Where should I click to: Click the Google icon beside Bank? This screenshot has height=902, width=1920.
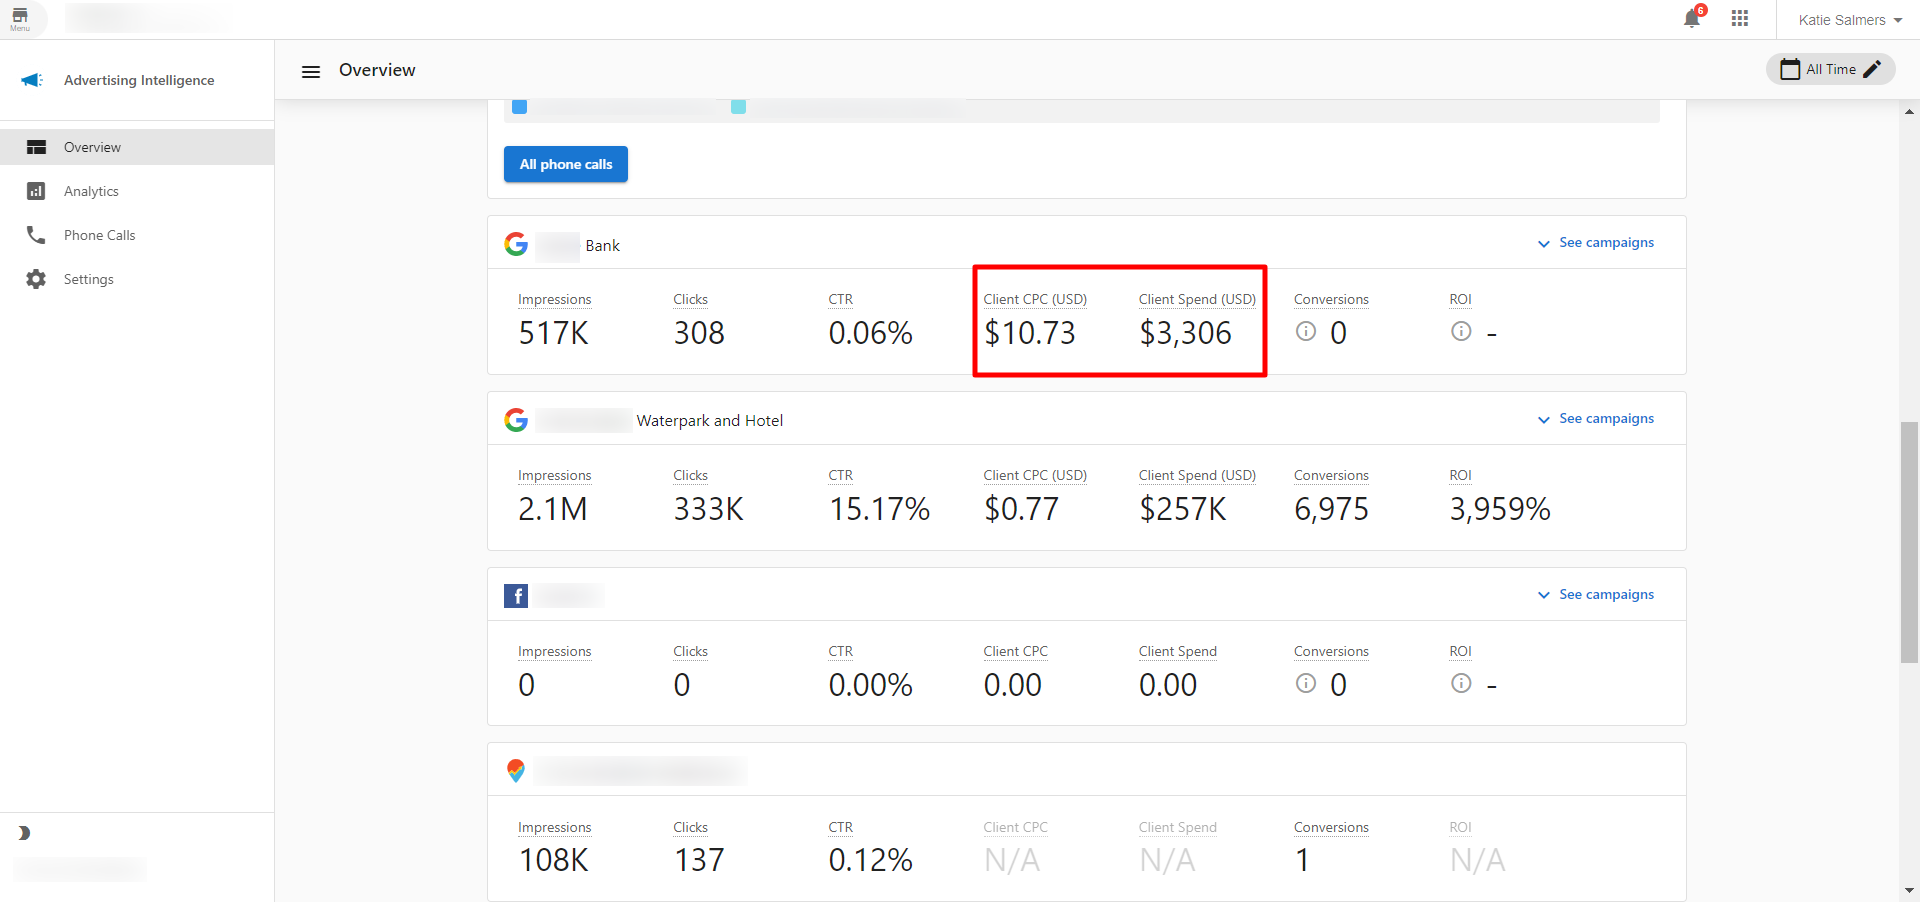(x=516, y=243)
